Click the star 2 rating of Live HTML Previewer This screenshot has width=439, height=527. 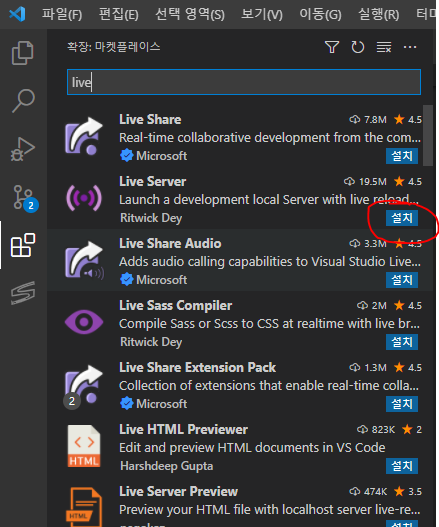tap(412, 430)
